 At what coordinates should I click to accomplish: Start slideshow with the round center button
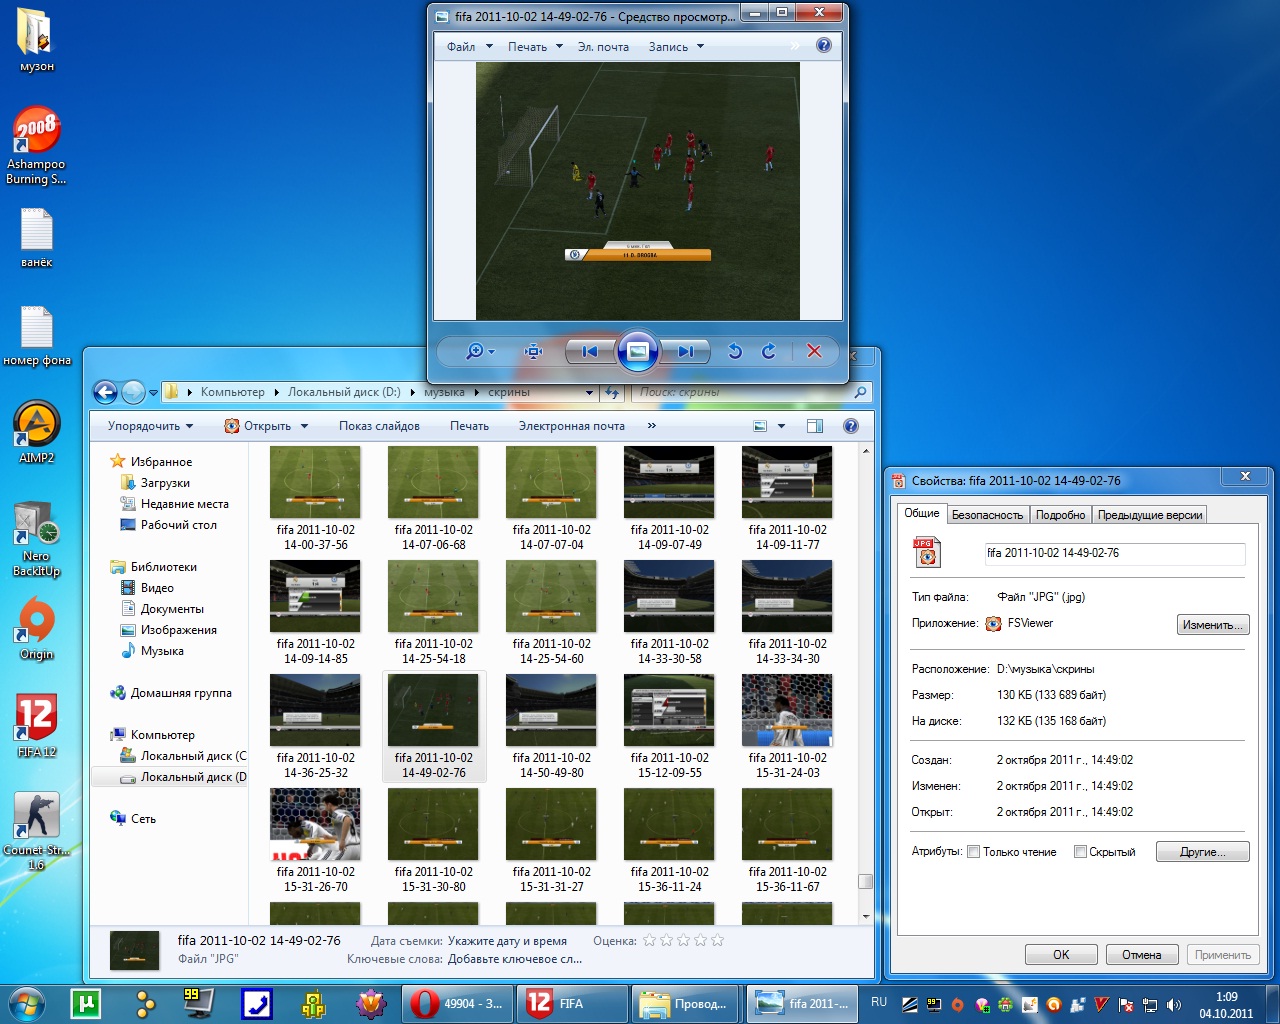[637, 351]
